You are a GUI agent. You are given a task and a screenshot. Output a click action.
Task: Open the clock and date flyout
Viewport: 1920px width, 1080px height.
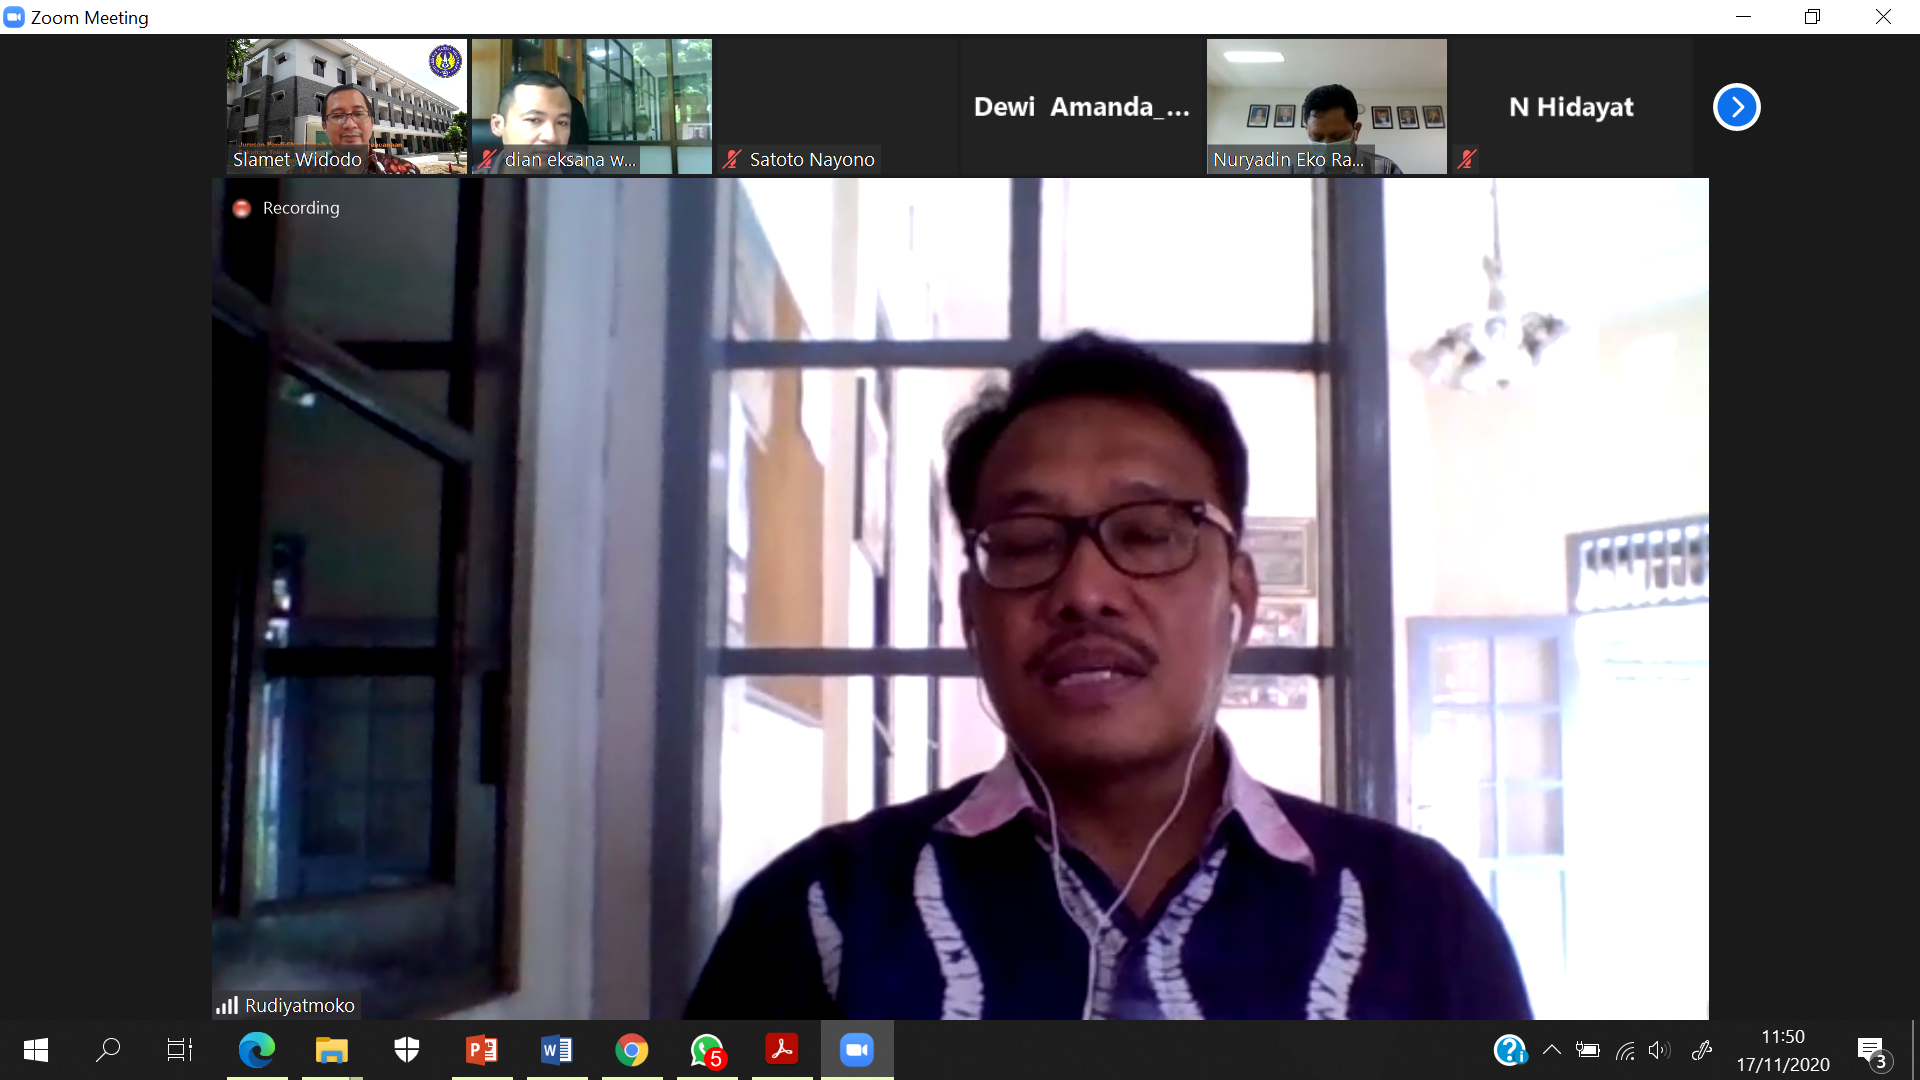pyautogui.click(x=1782, y=1050)
